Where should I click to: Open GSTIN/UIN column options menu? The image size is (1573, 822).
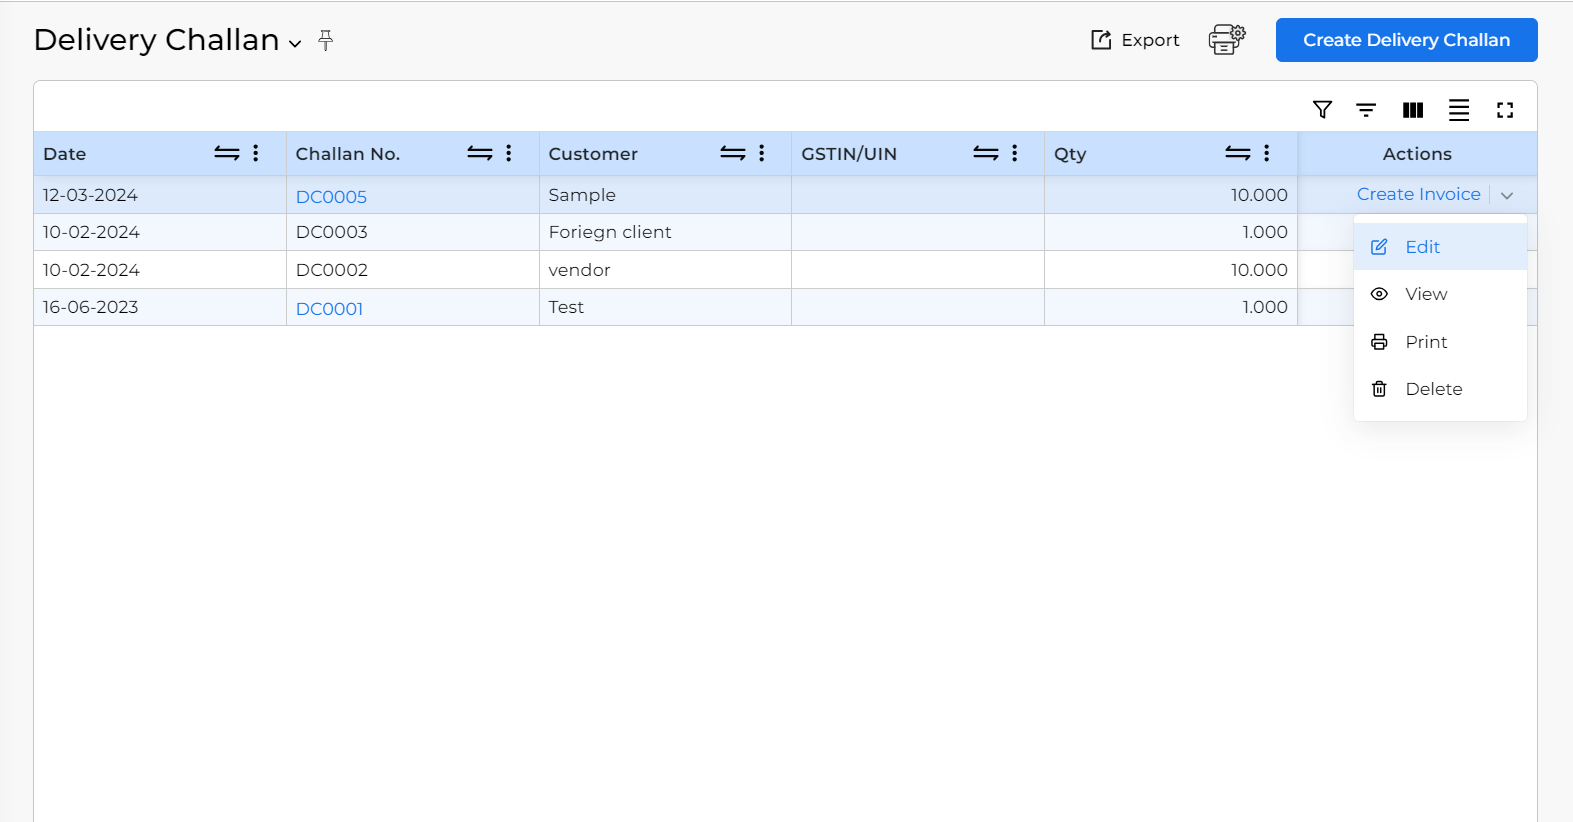coord(1014,153)
